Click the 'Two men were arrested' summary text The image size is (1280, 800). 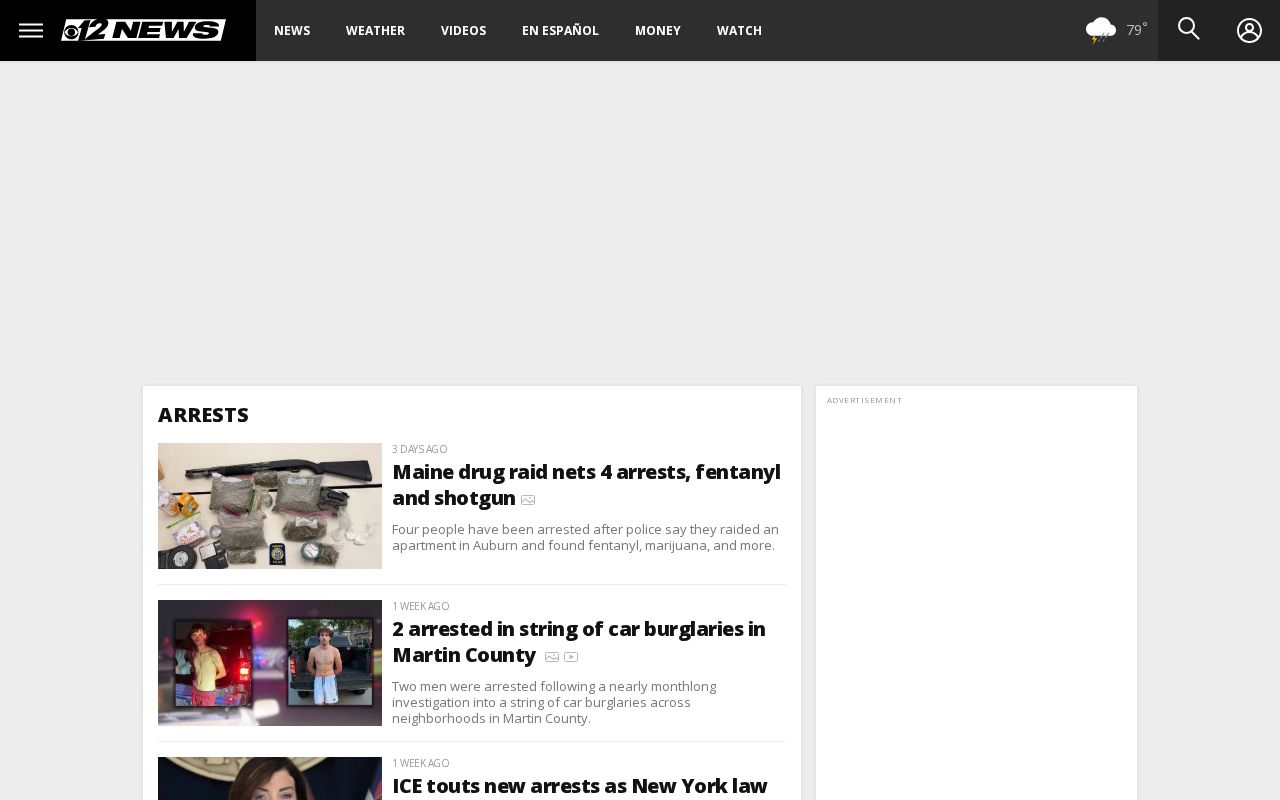[x=554, y=702]
